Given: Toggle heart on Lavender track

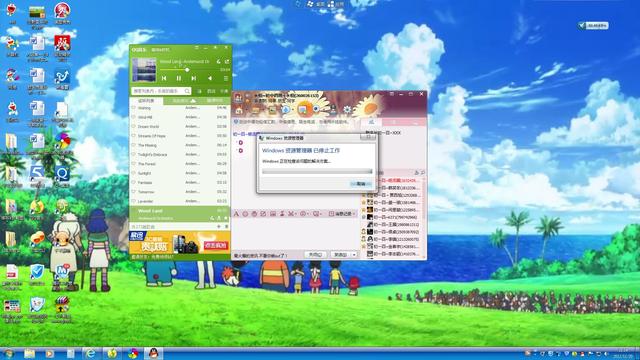Looking at the screenshot, I should pyautogui.click(x=133, y=201).
